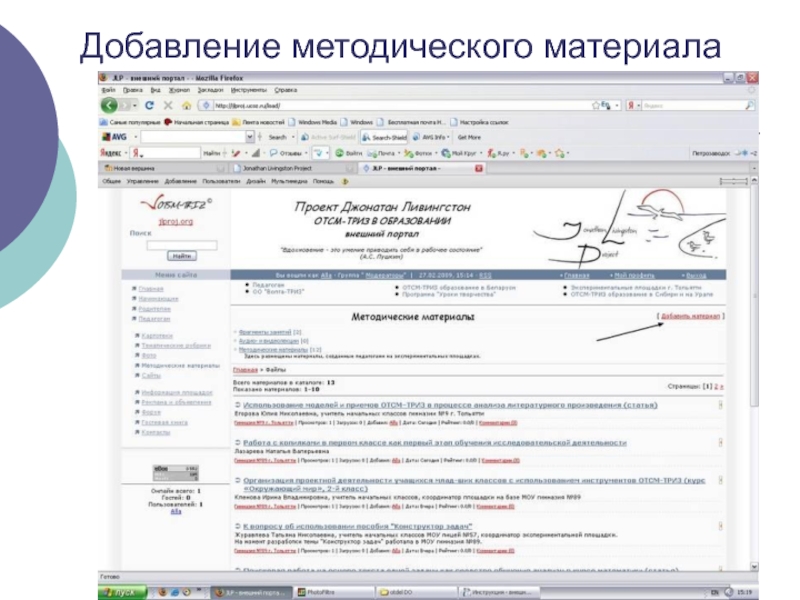The image size is (800, 600).
Task: Open the Windows Media bookmark
Action: (313, 122)
